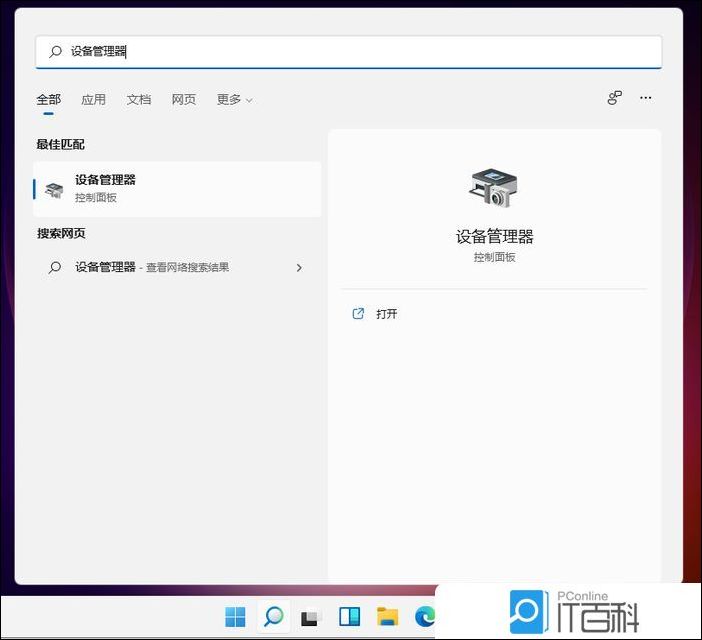Viewport: 702px width, 640px height.
Task: Open Task View from the taskbar
Action: point(310,617)
